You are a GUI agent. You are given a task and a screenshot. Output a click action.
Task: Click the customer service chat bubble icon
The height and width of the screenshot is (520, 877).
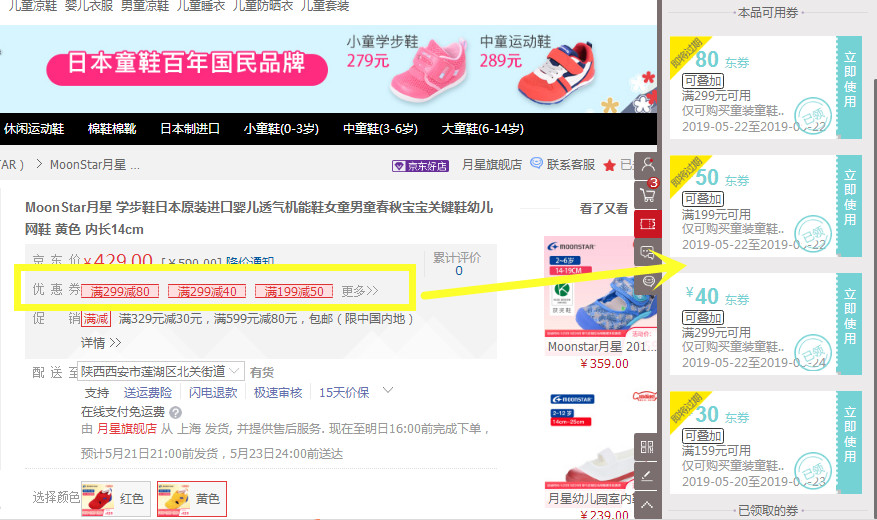click(x=536, y=163)
